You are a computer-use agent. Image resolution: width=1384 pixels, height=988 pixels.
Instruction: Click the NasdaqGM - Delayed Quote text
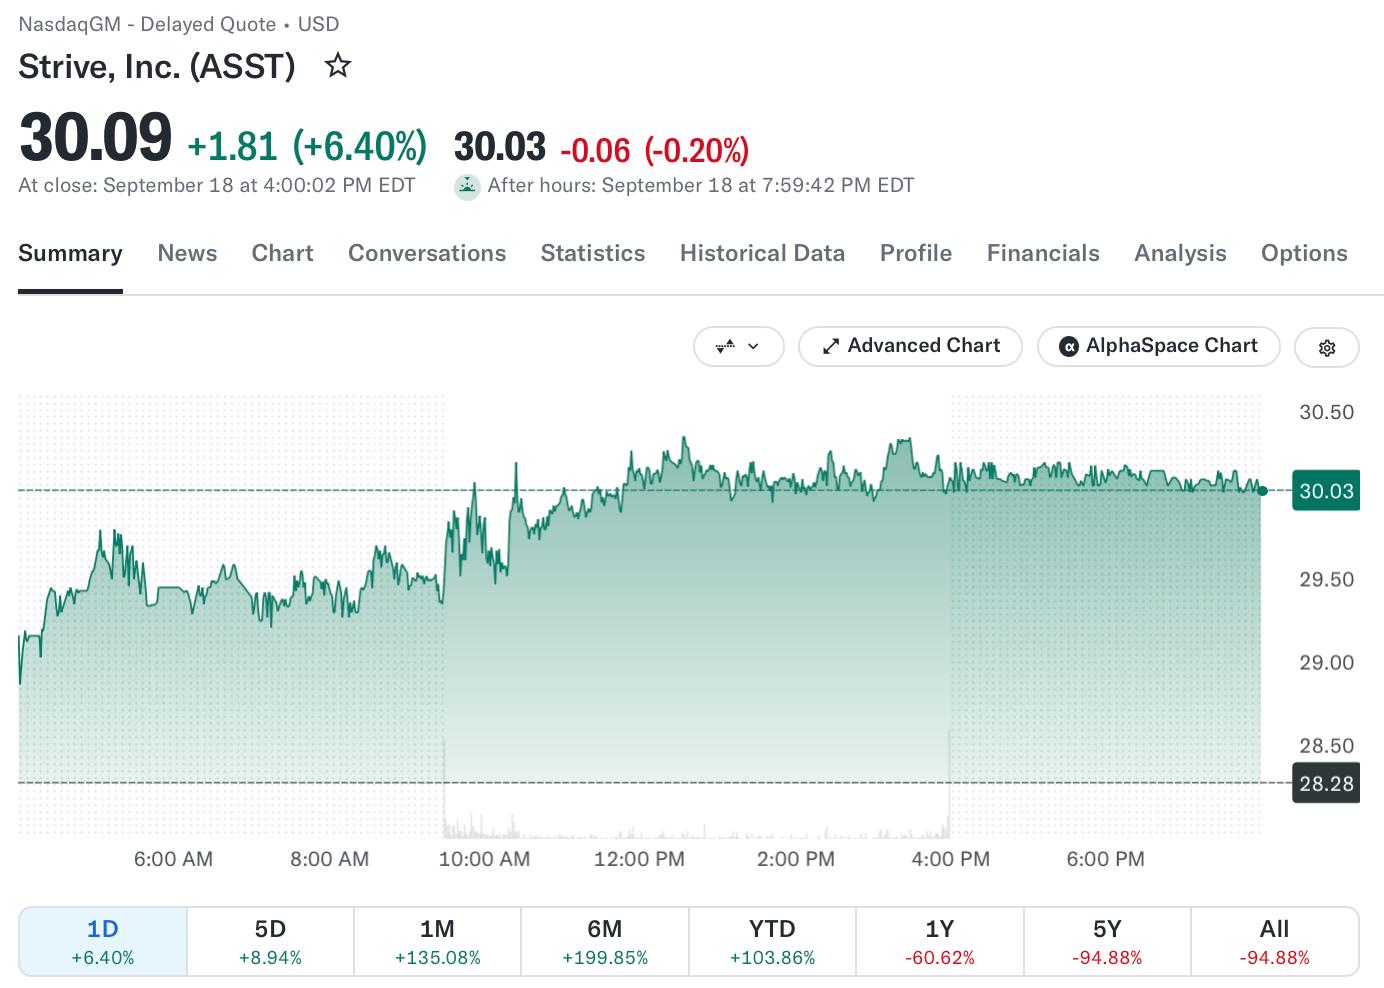[x=147, y=24]
